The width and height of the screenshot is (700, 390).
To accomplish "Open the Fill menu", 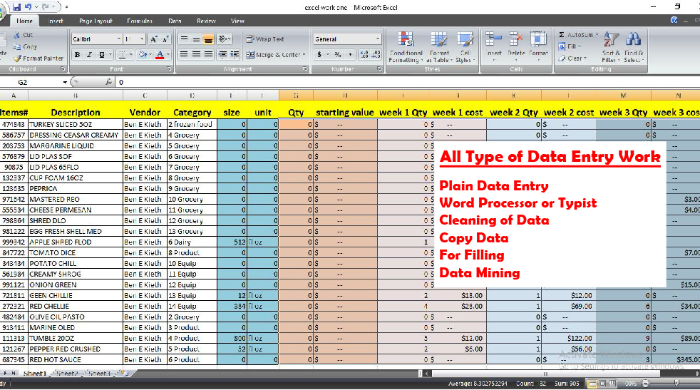I will pyautogui.click(x=570, y=46).
